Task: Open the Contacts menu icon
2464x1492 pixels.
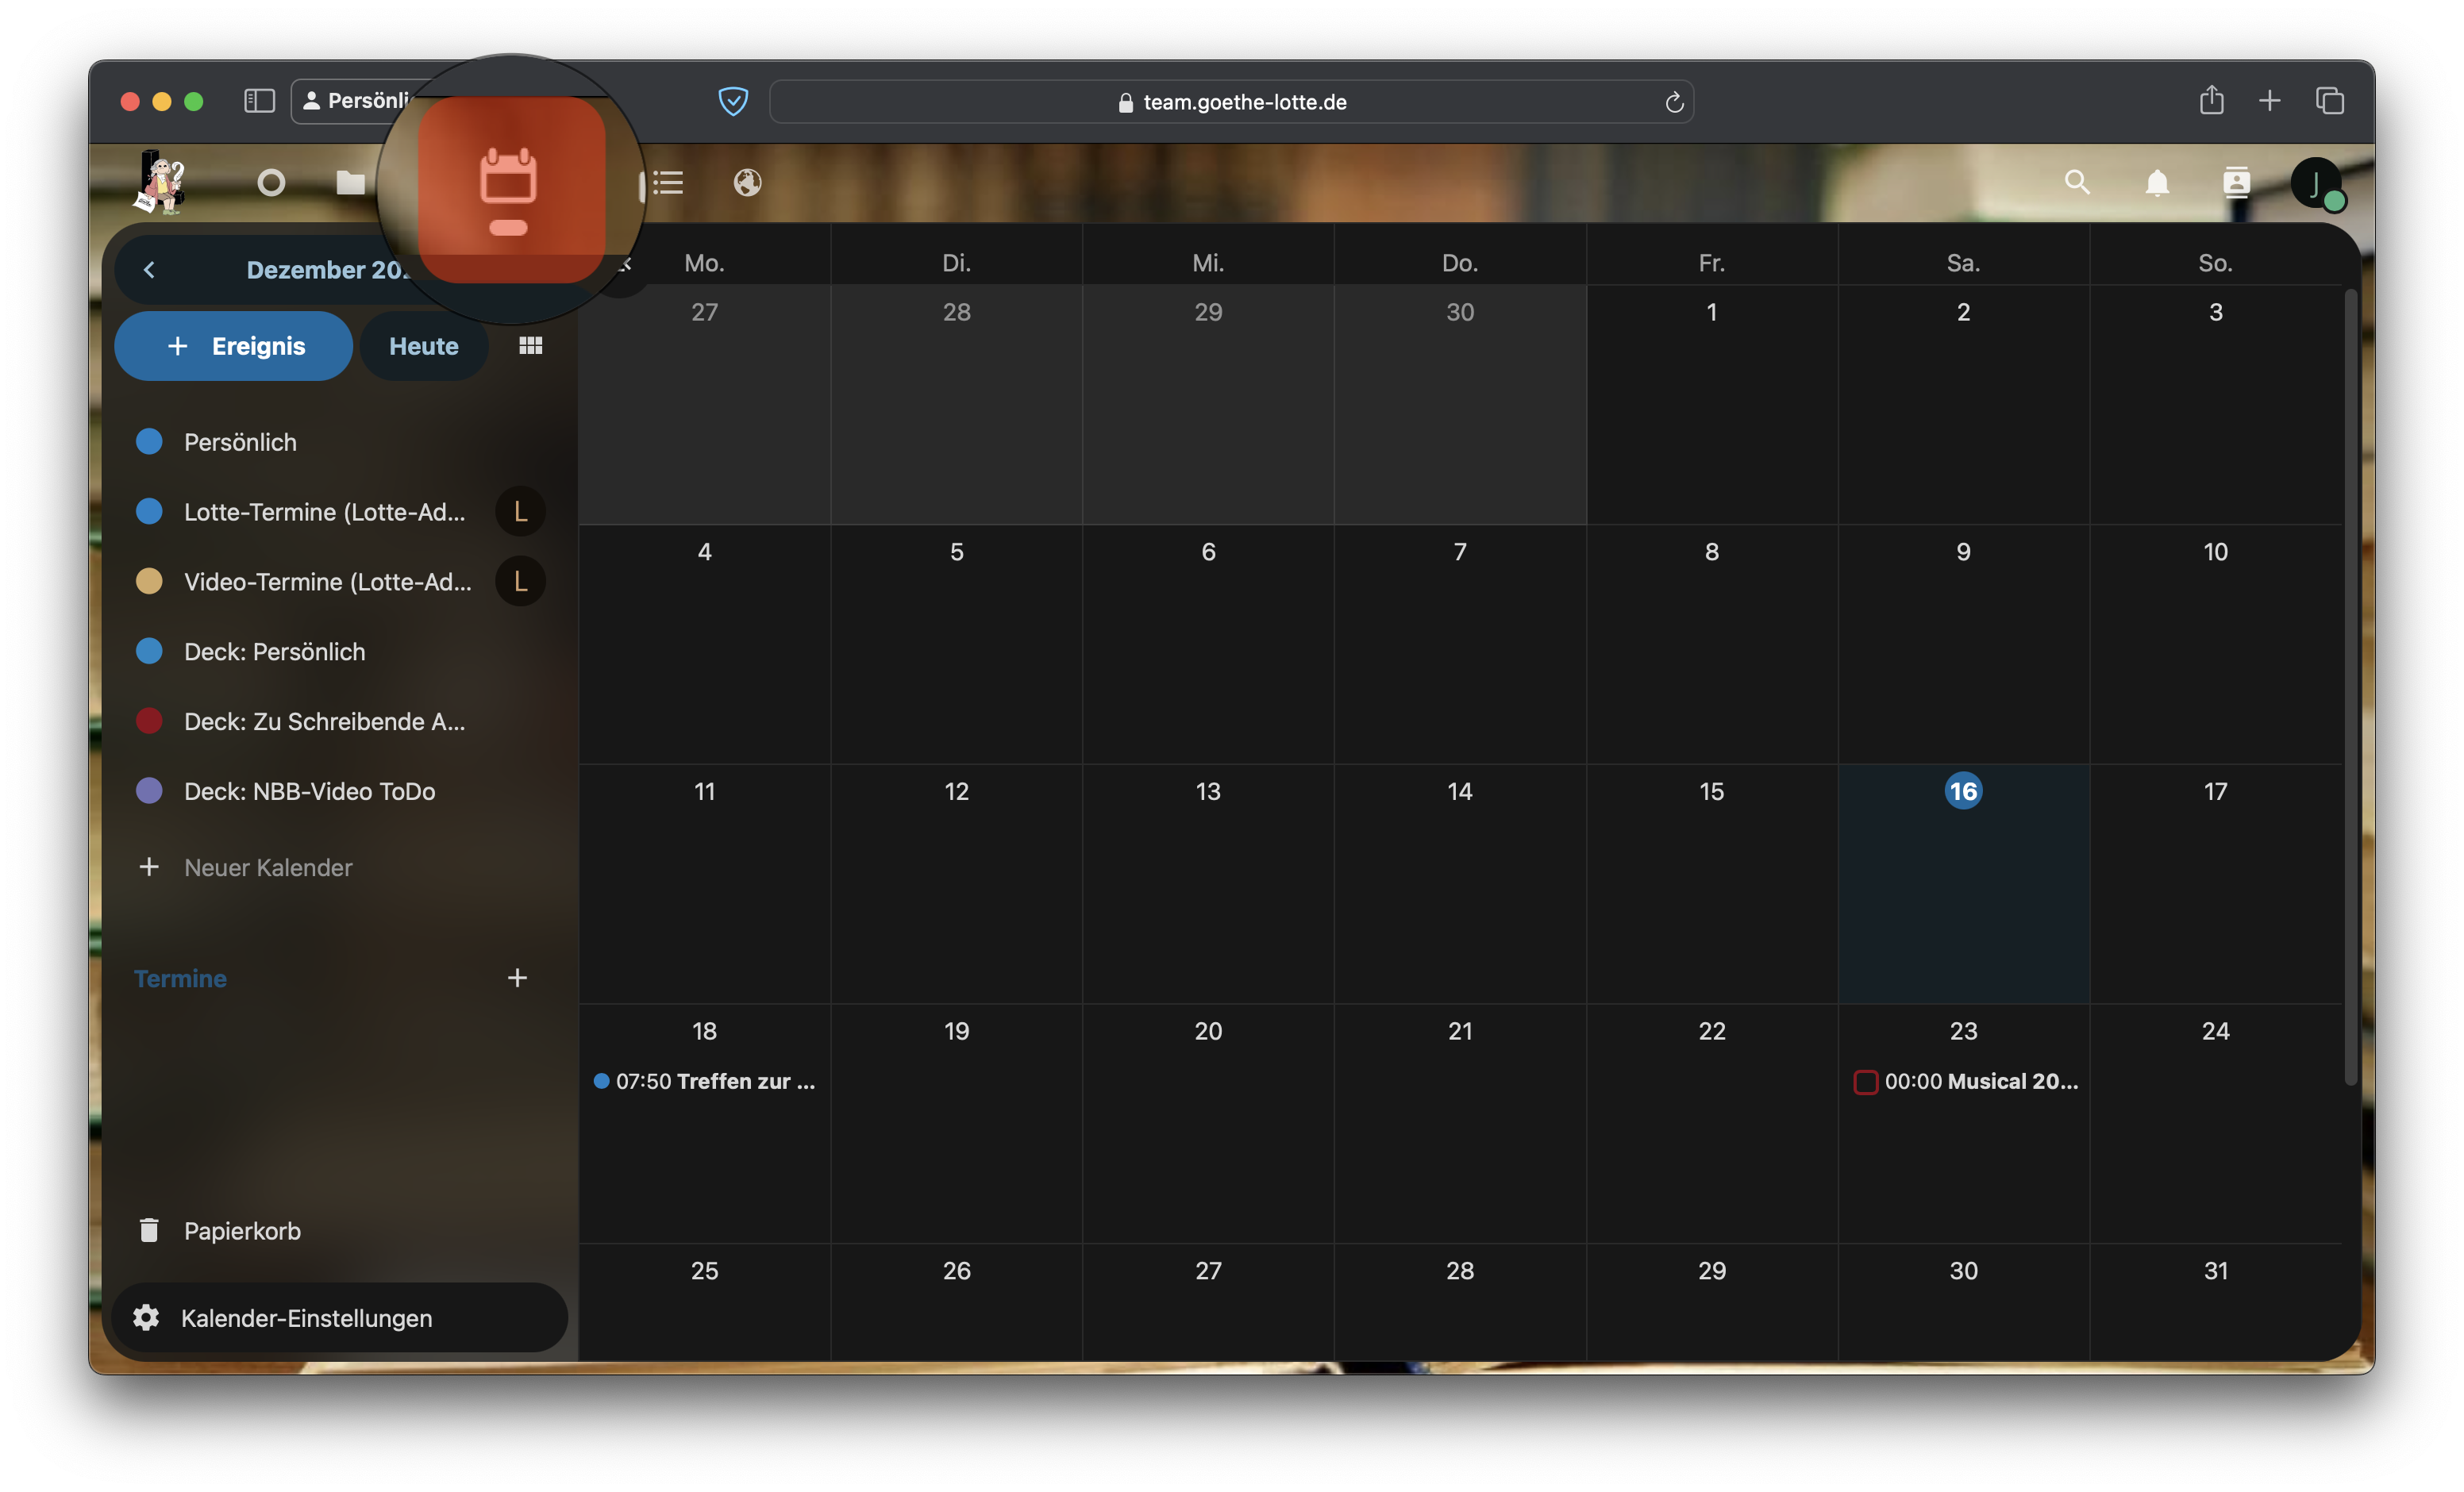Action: point(2236,183)
